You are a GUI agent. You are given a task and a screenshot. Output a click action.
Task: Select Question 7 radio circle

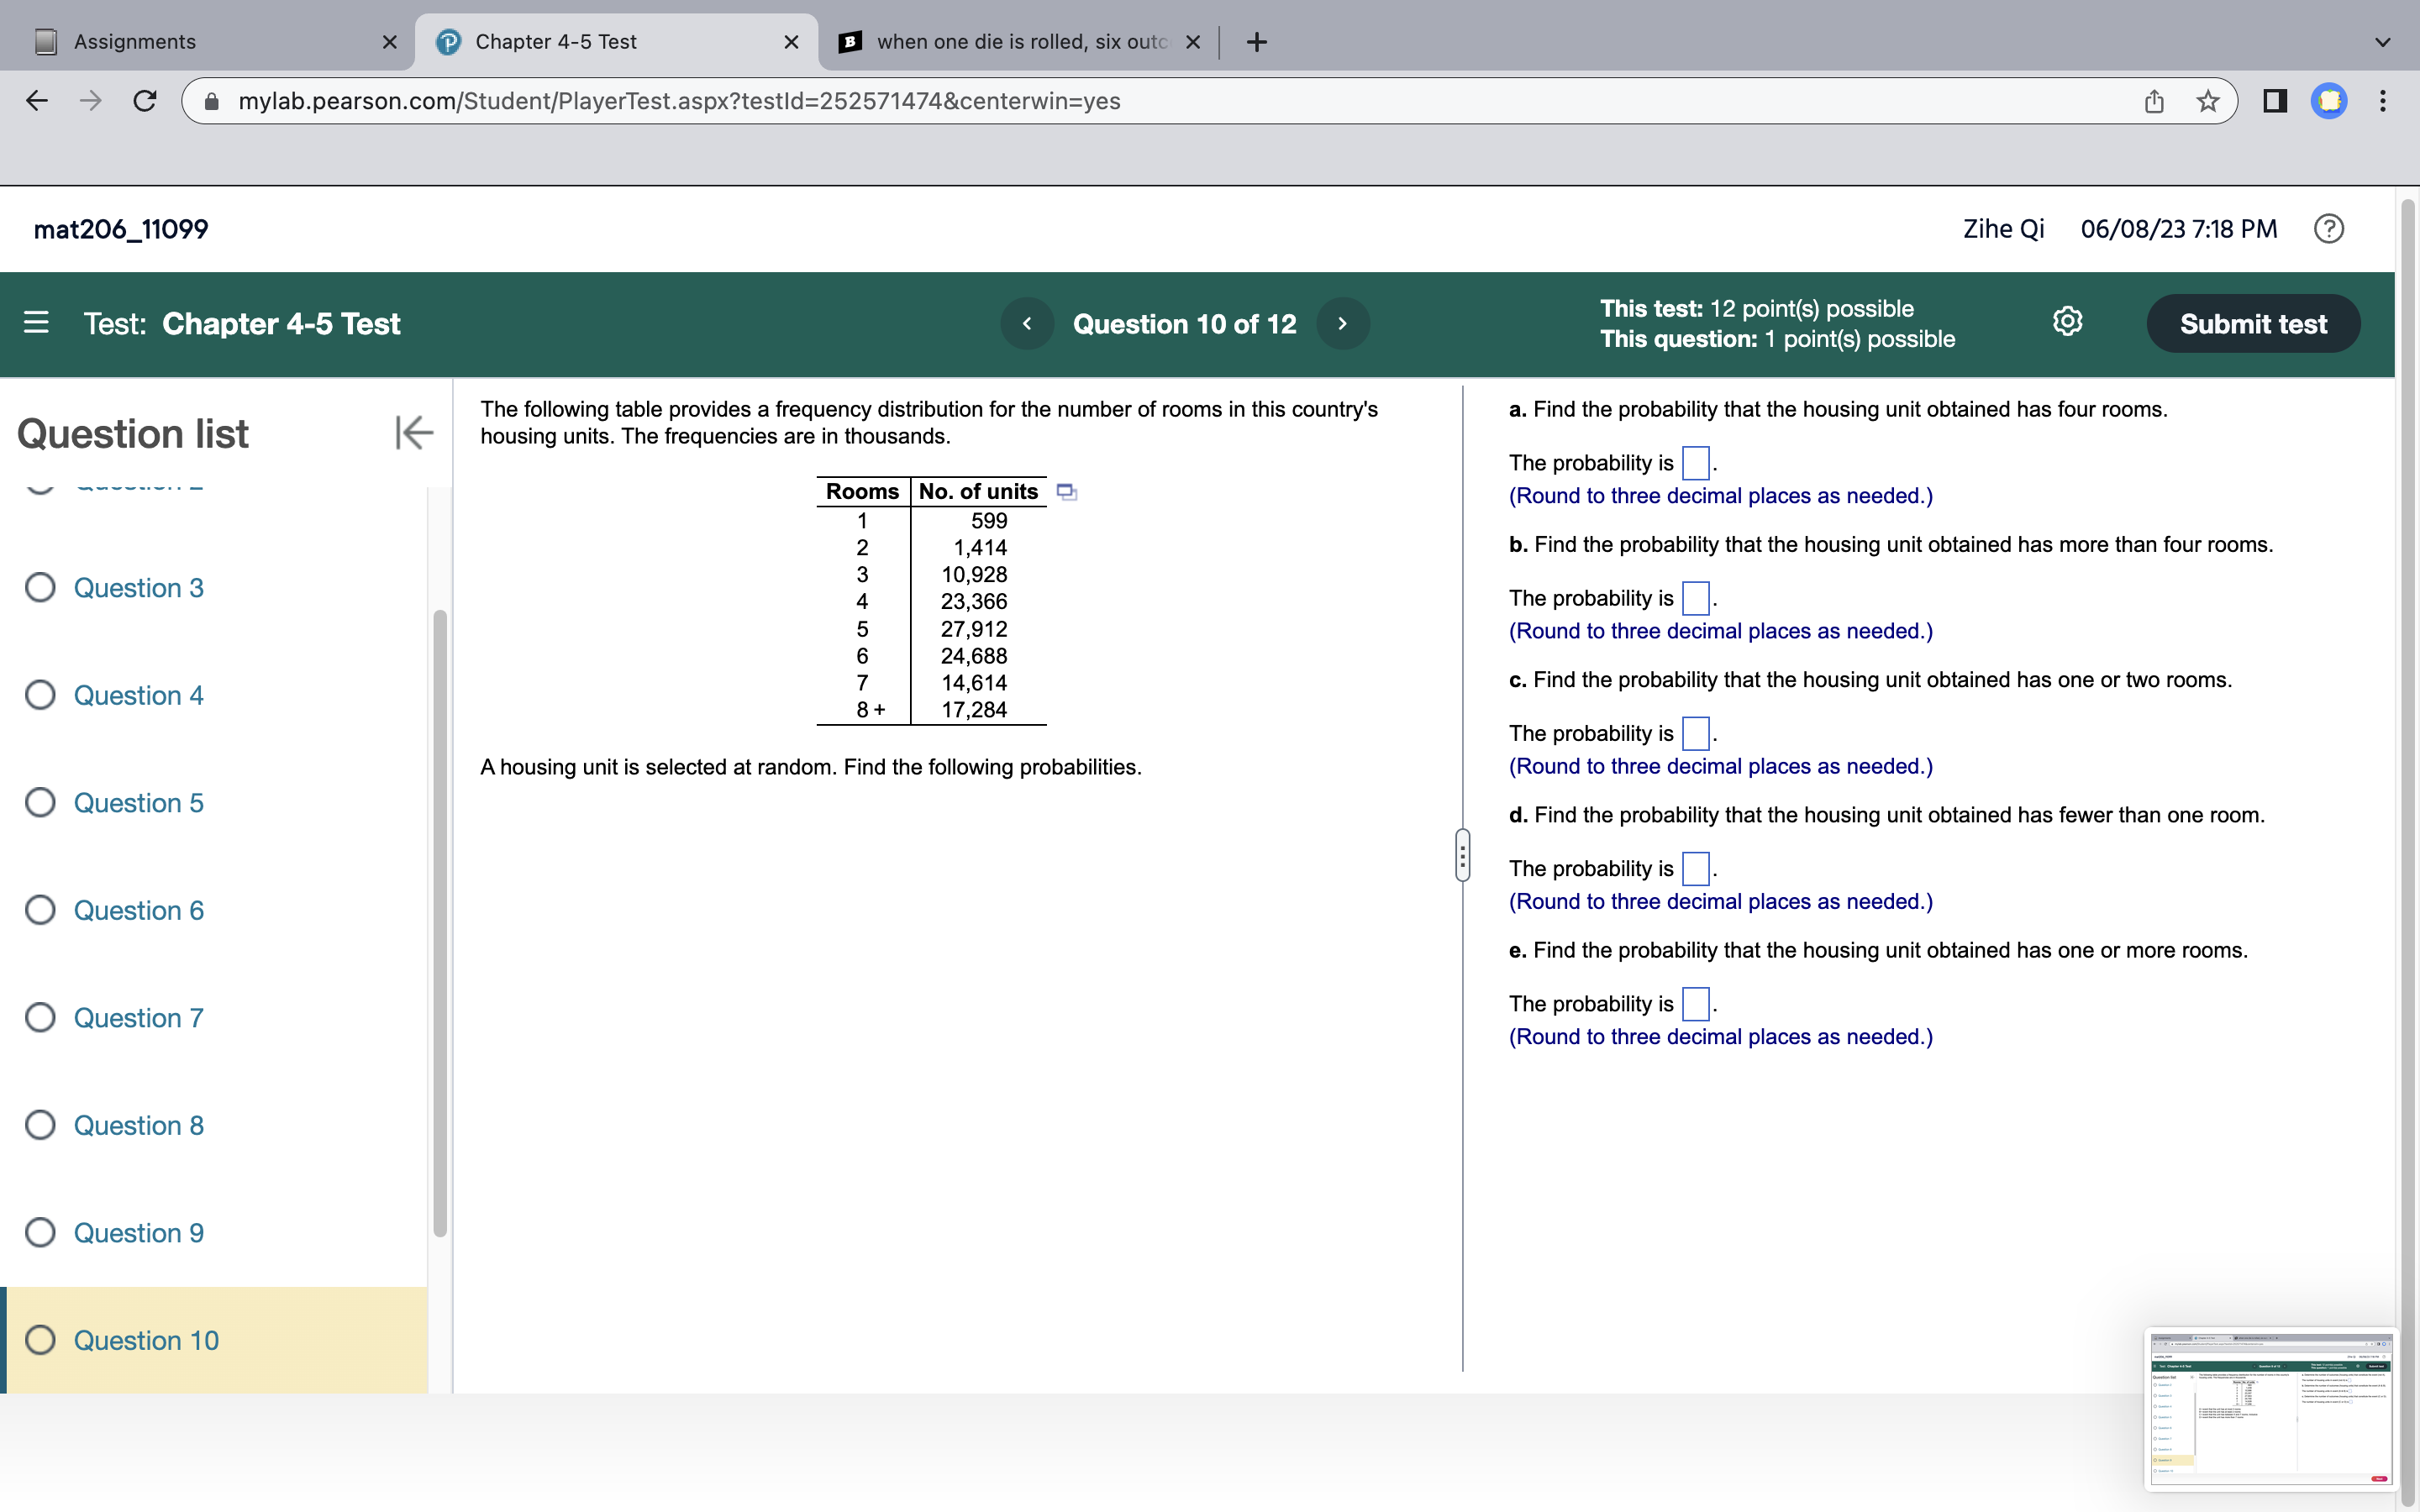[x=40, y=1018]
